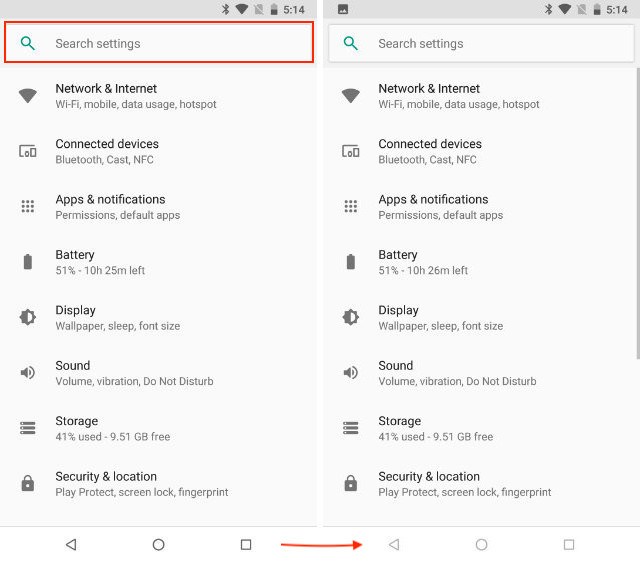The image size is (640, 563).
Task: Open Battery entry showing 10h 26m left
Action: point(480,262)
